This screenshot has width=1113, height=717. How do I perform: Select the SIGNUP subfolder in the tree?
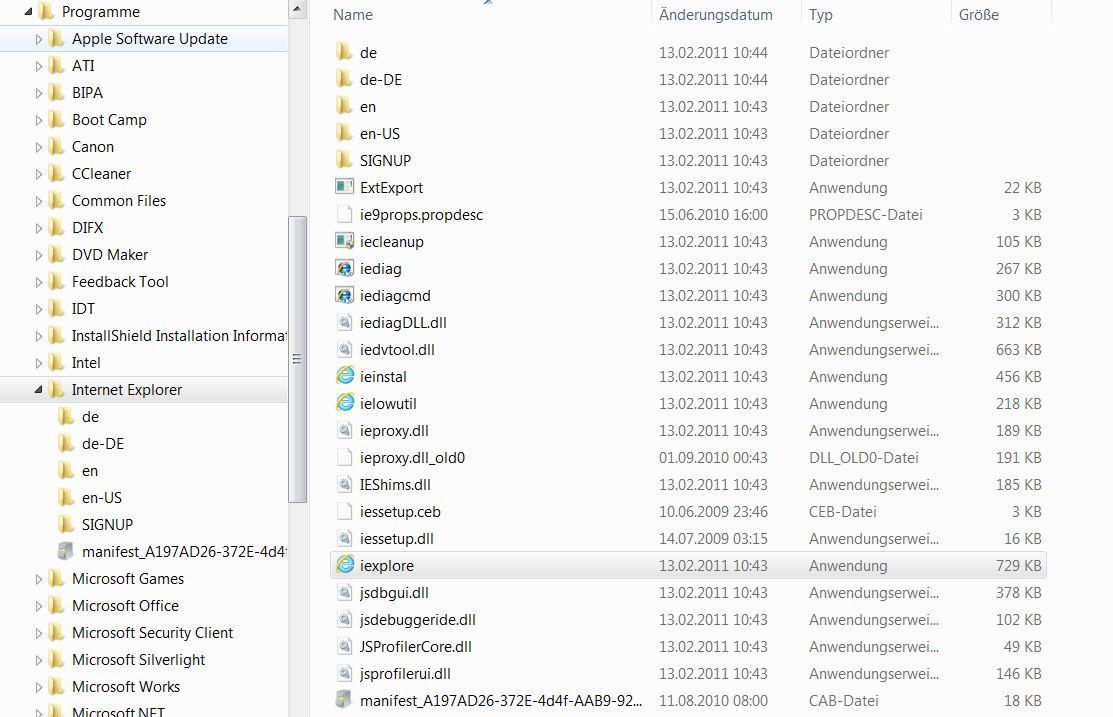click(x=107, y=525)
